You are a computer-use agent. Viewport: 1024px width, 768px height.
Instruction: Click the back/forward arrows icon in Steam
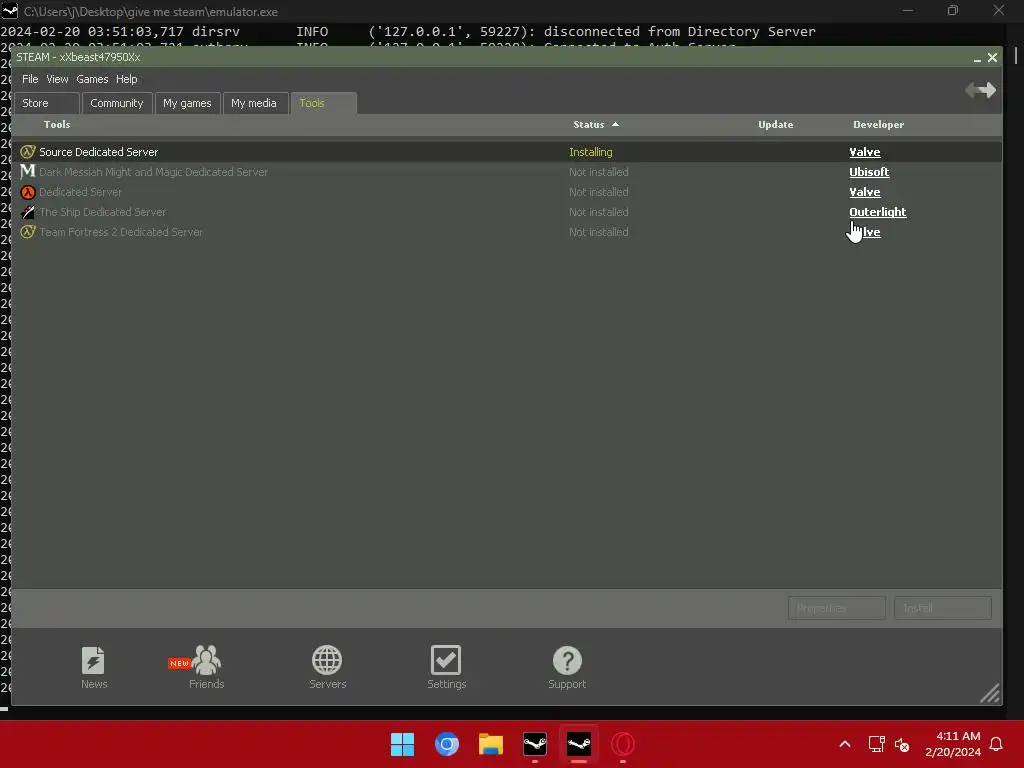[x=980, y=89]
